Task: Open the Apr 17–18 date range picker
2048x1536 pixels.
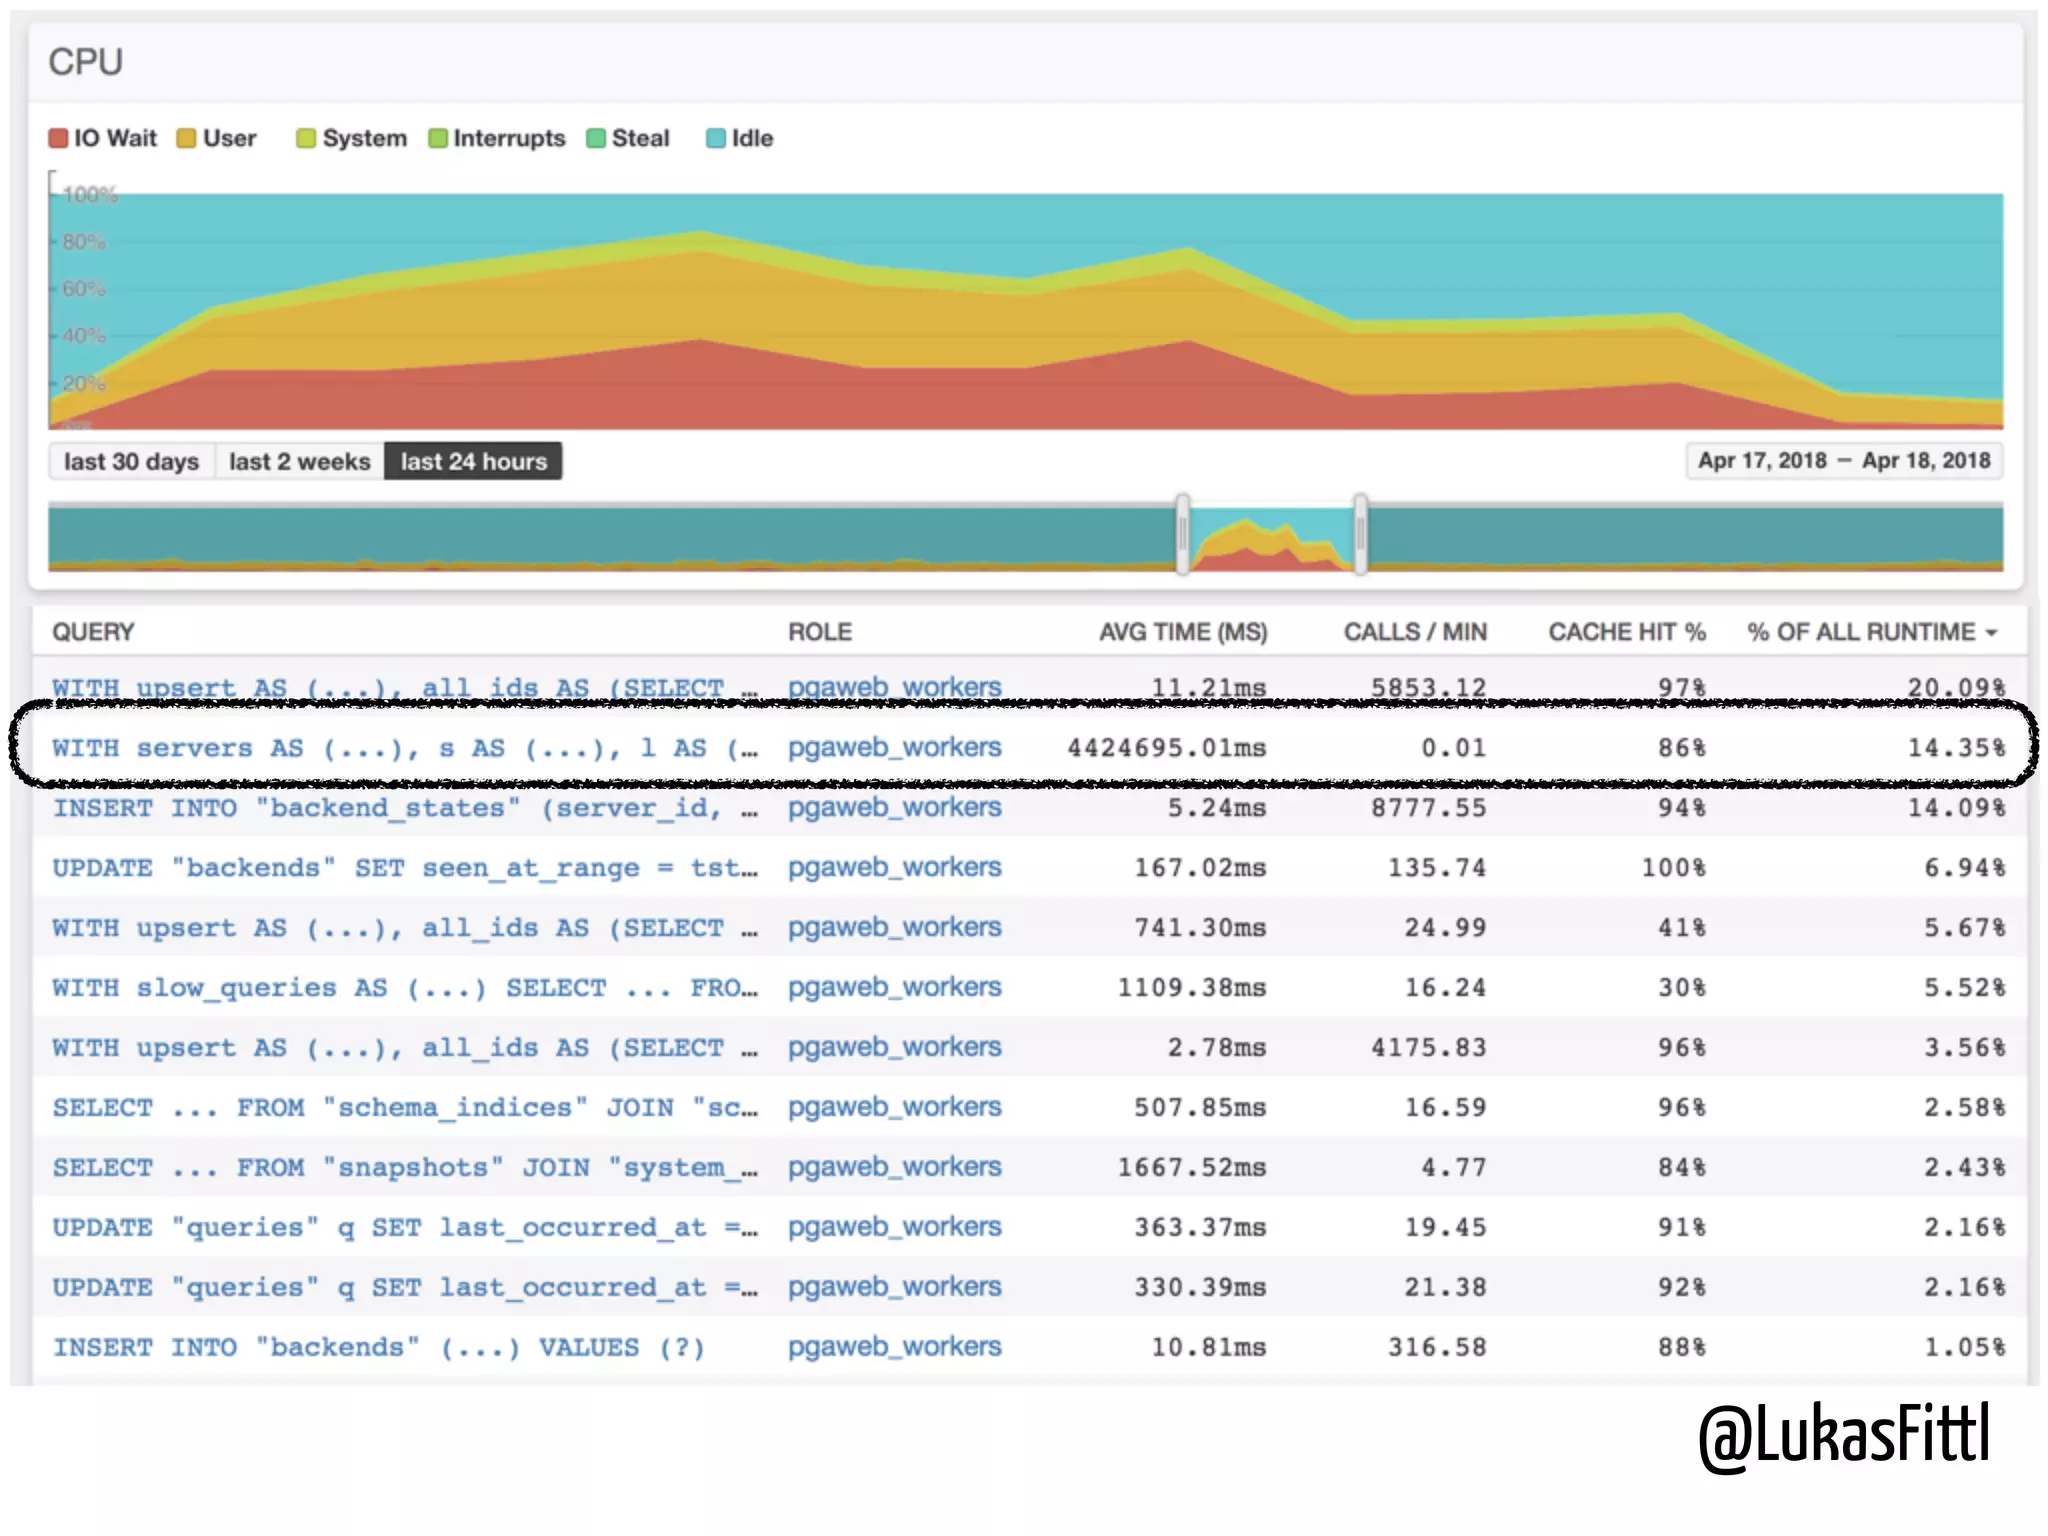Action: [x=1843, y=460]
